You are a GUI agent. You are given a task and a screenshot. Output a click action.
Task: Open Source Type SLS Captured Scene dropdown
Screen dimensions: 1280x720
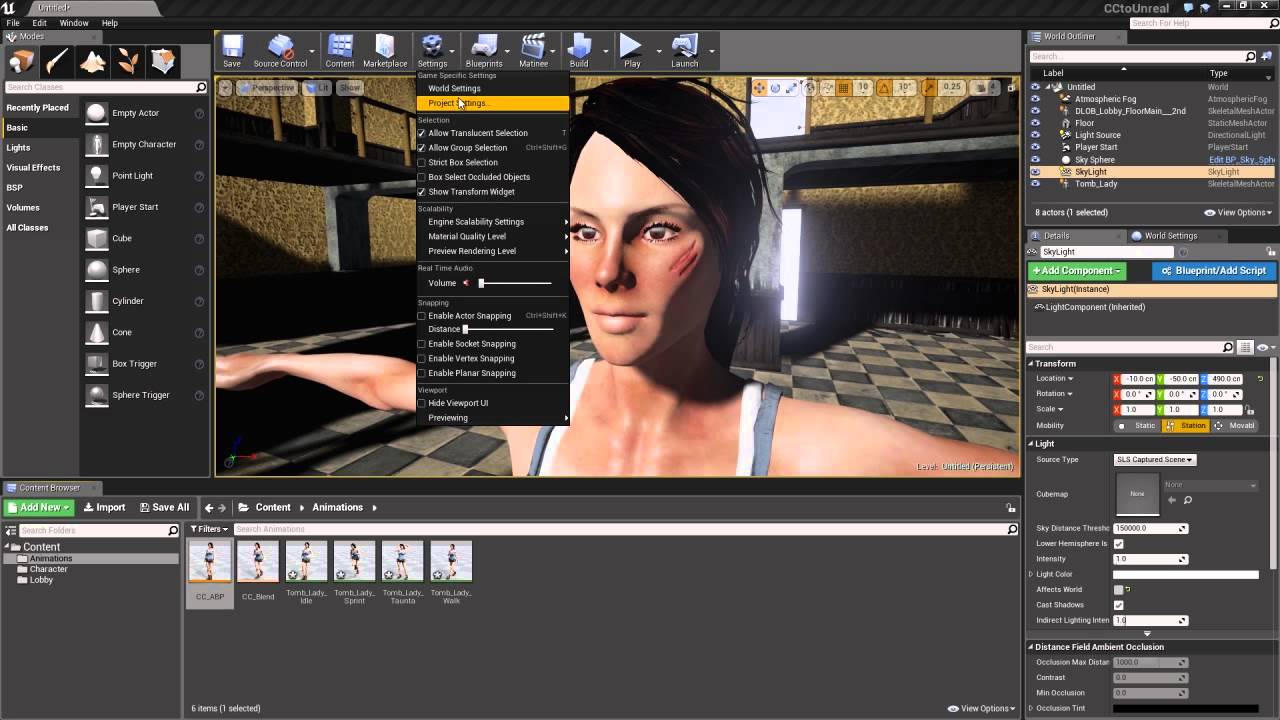pos(1154,460)
